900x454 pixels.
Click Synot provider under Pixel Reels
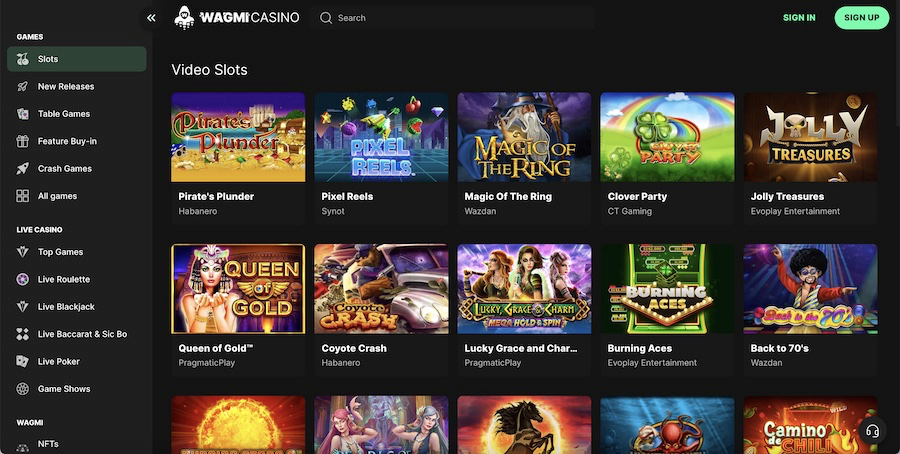333,211
